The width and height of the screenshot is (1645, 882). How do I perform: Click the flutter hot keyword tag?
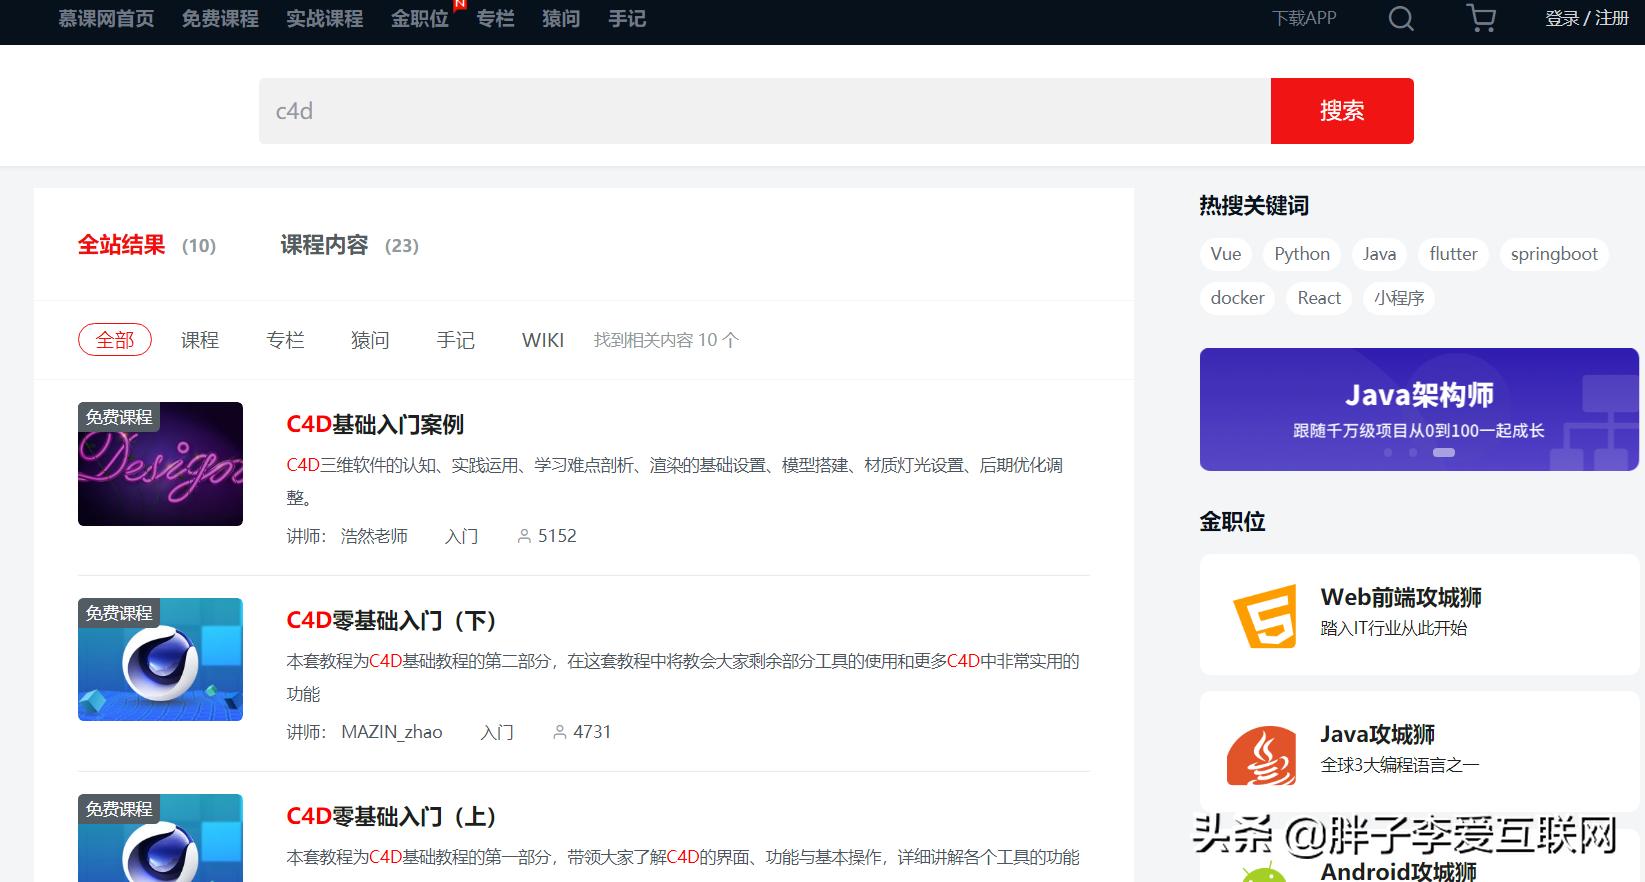pos(1453,254)
